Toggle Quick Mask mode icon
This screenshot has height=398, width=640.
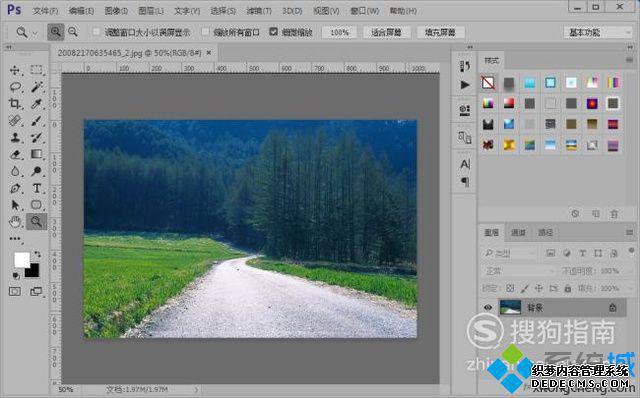pos(15,291)
